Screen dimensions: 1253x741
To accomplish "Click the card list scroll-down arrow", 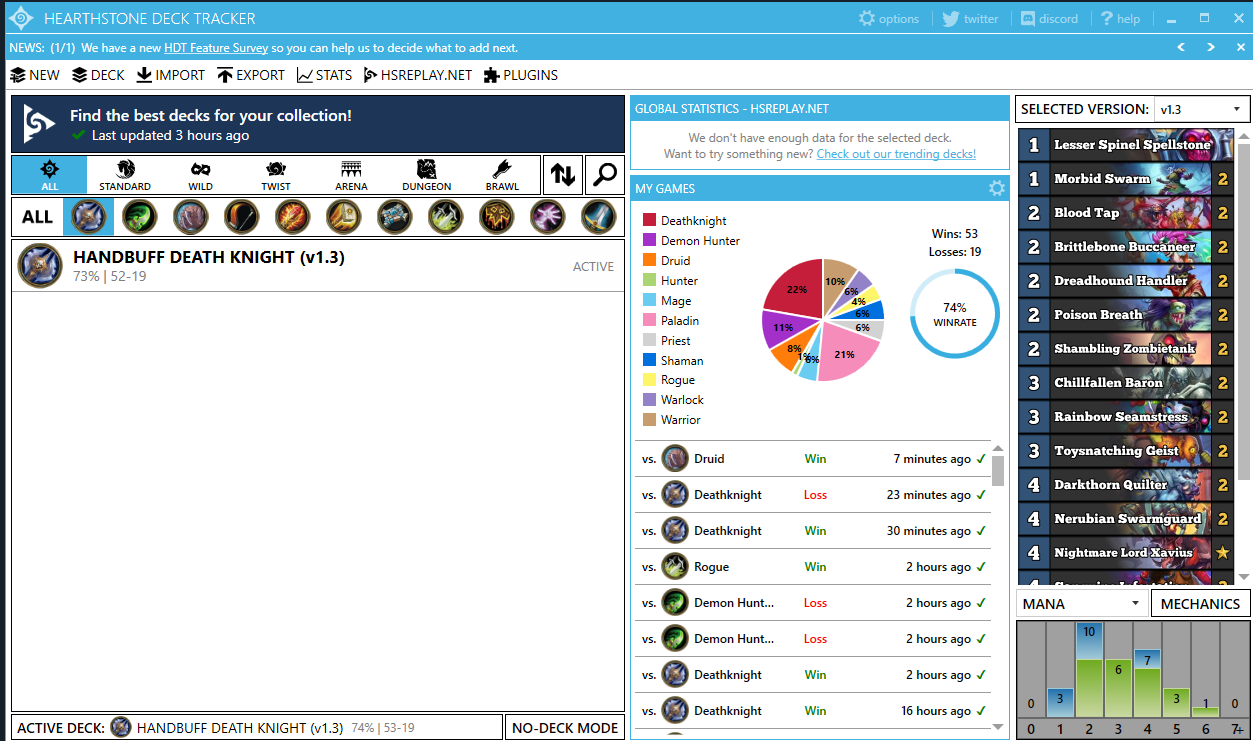I will [1243, 577].
